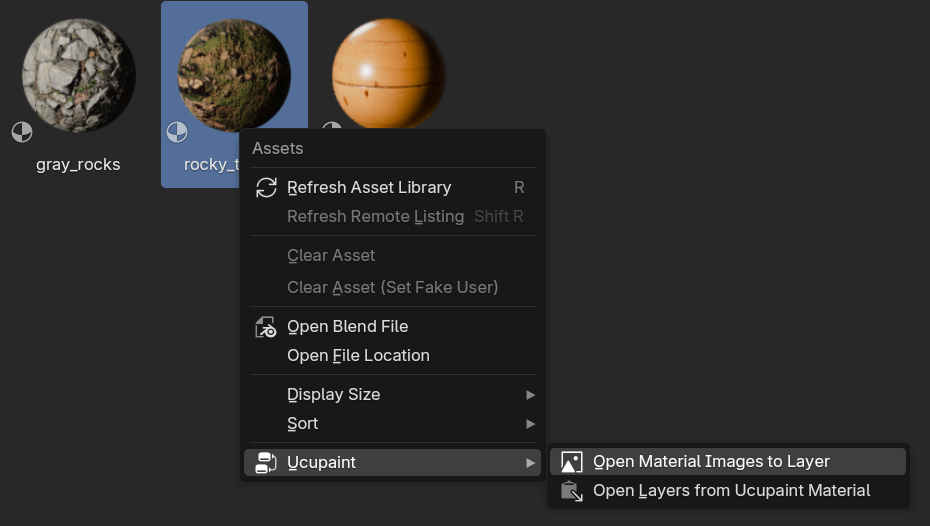Choose Refresh Asset Library from context menu
Viewport: 930px width, 526px height.
[393, 187]
